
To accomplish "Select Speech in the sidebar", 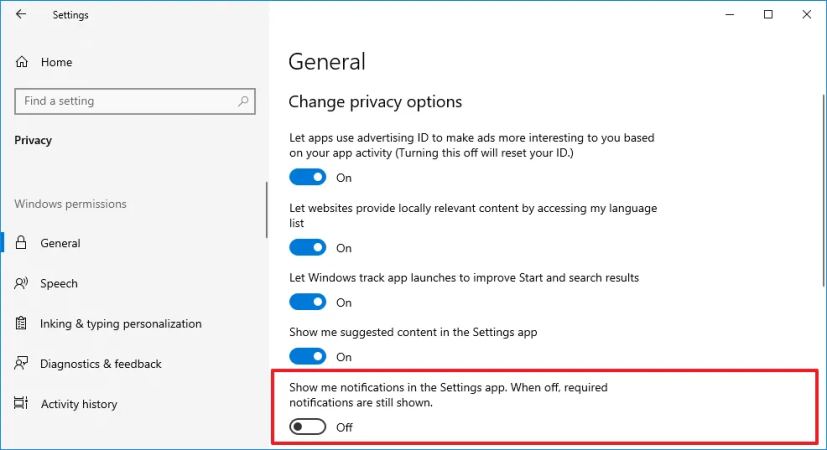I will coord(59,283).
